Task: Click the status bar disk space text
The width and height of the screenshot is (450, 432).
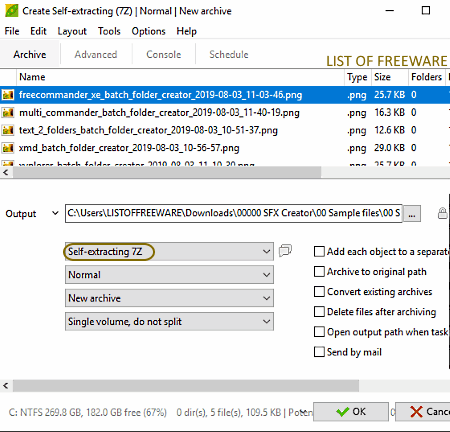Action: tap(87, 413)
